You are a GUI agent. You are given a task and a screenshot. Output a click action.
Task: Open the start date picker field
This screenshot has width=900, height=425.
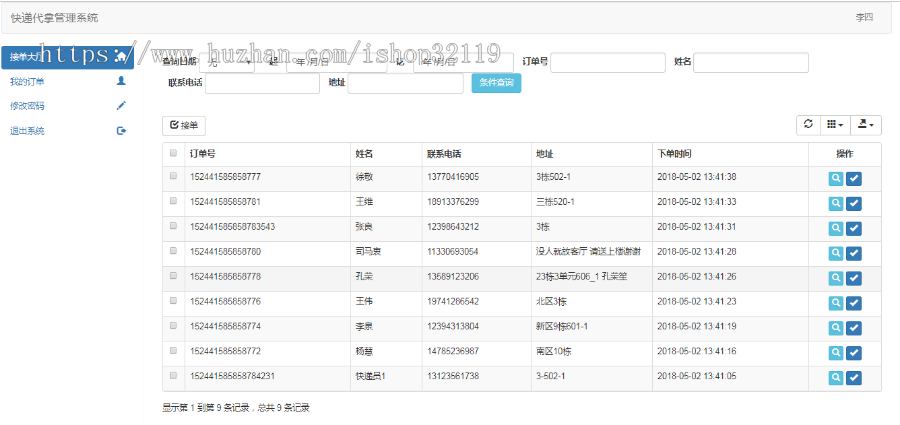336,63
